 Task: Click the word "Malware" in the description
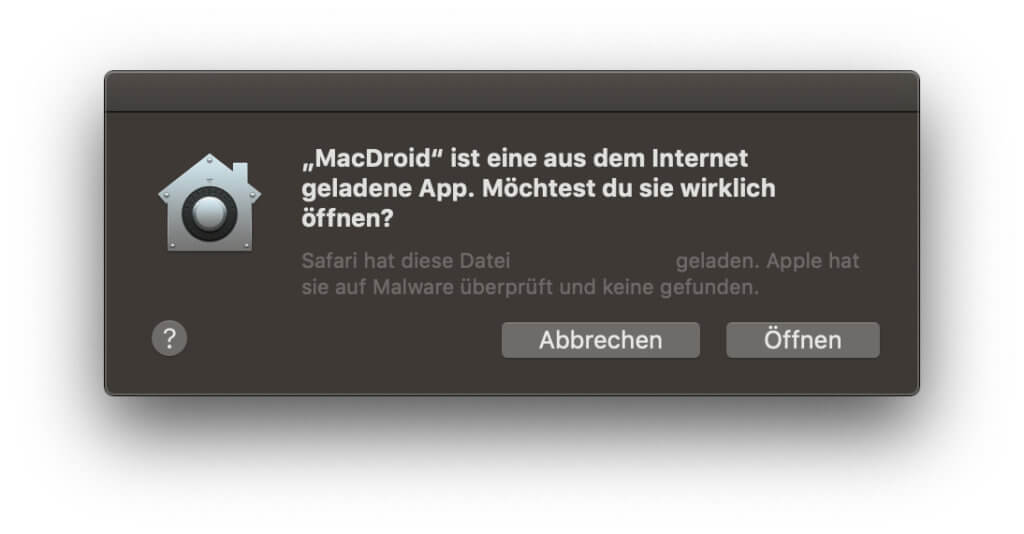coord(413,287)
